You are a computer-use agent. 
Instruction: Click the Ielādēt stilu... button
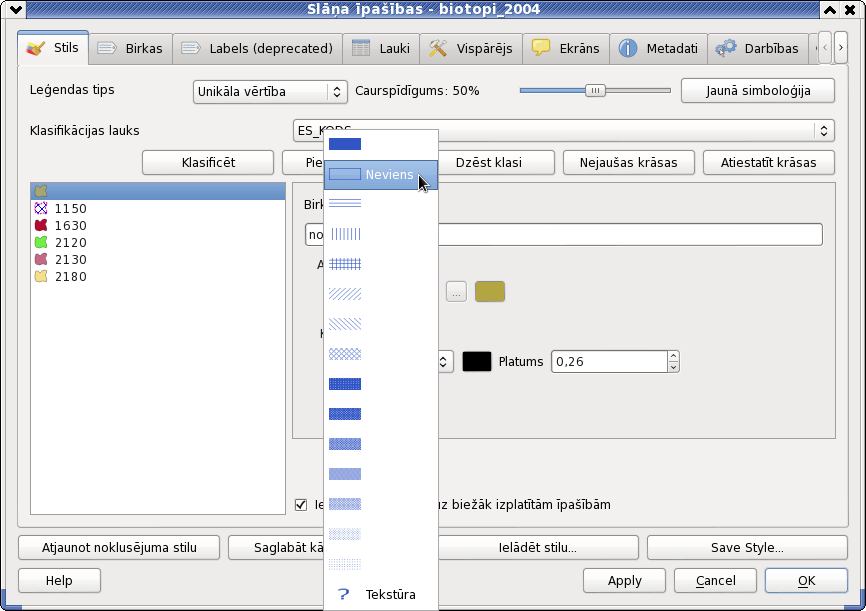click(537, 547)
